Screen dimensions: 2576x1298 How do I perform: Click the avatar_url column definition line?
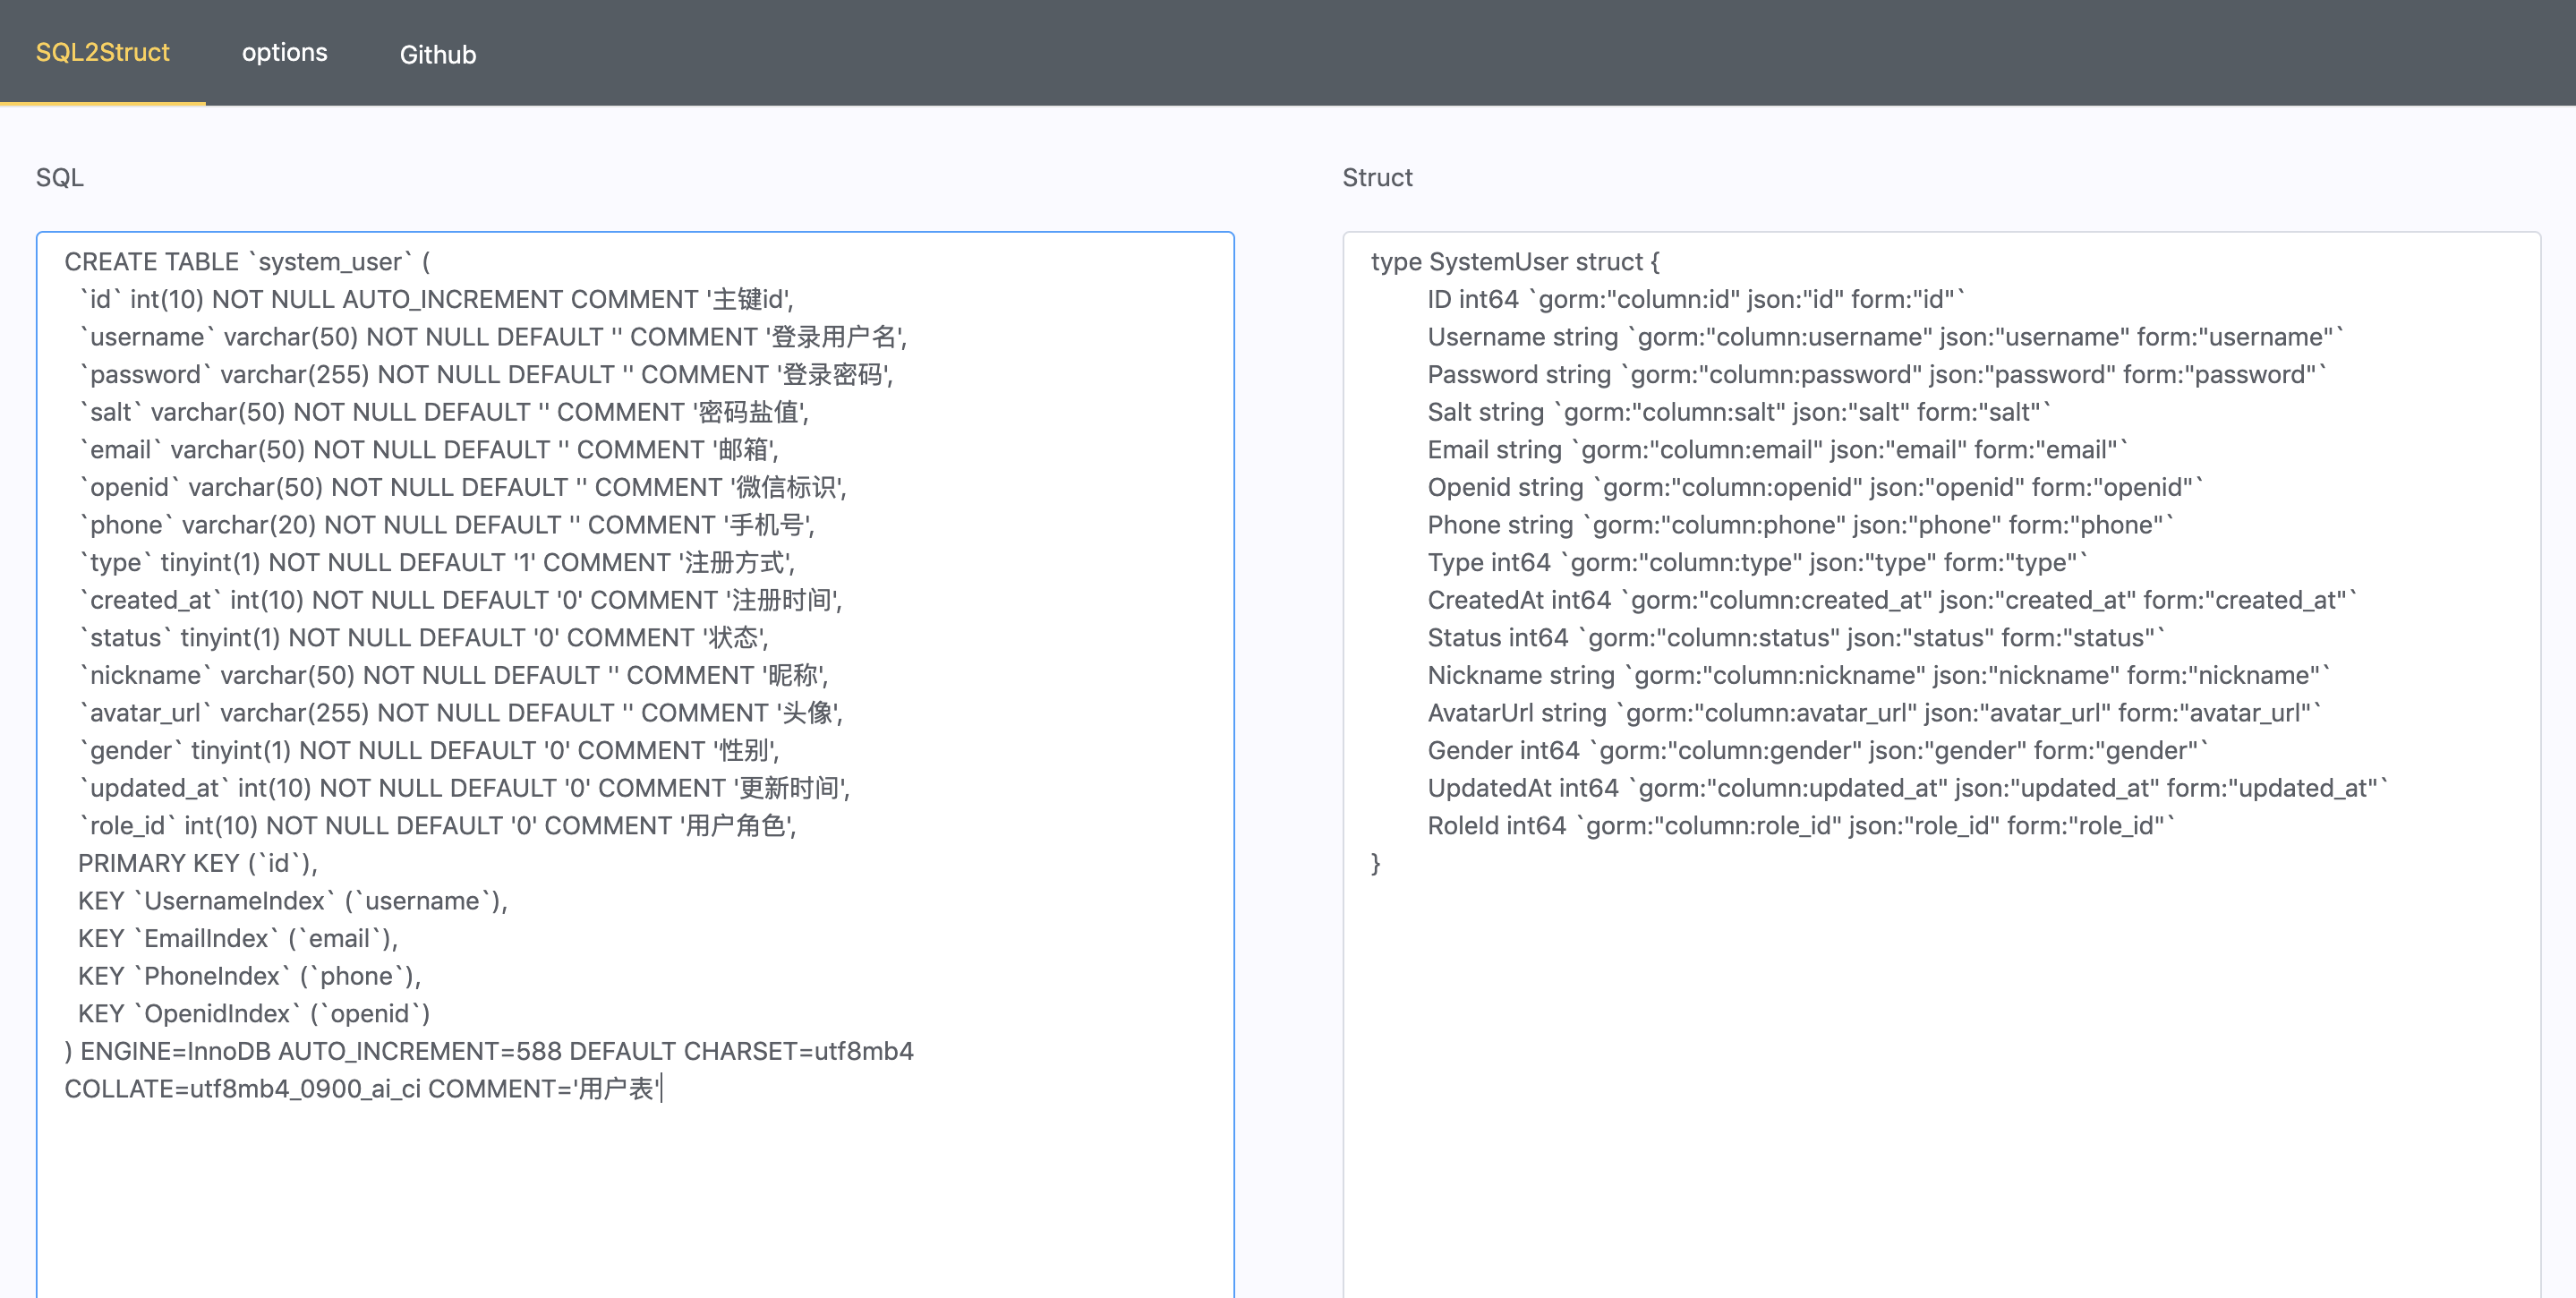pyautogui.click(x=460, y=713)
